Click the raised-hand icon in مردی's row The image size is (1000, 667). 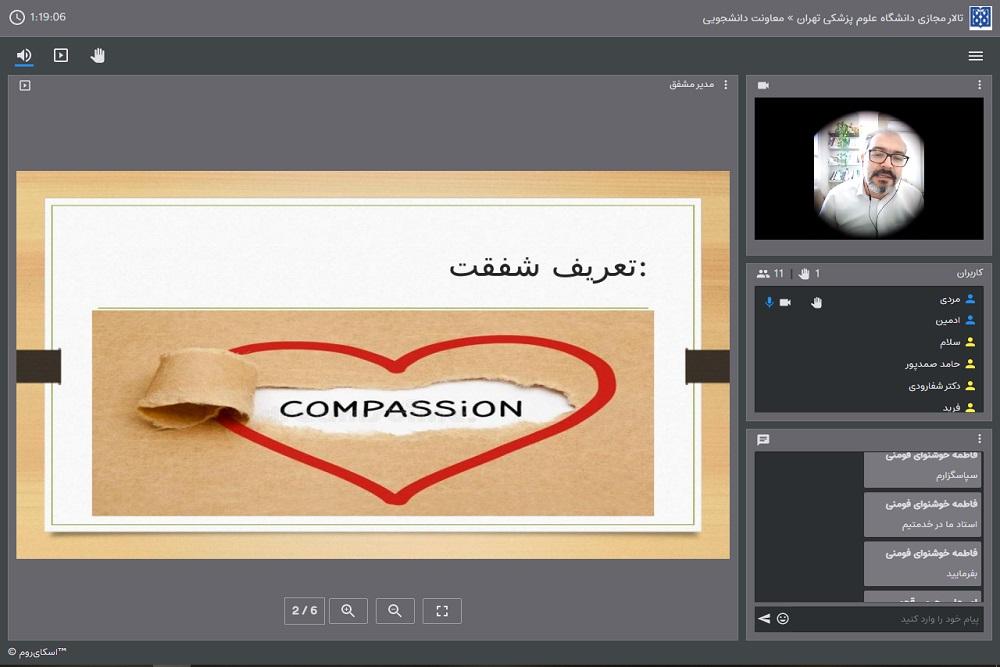click(x=816, y=302)
